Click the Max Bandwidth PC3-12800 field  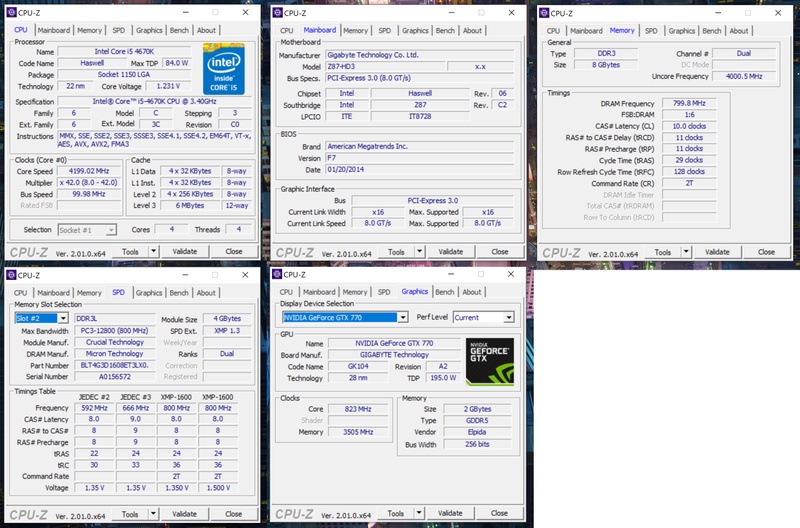tap(115, 331)
